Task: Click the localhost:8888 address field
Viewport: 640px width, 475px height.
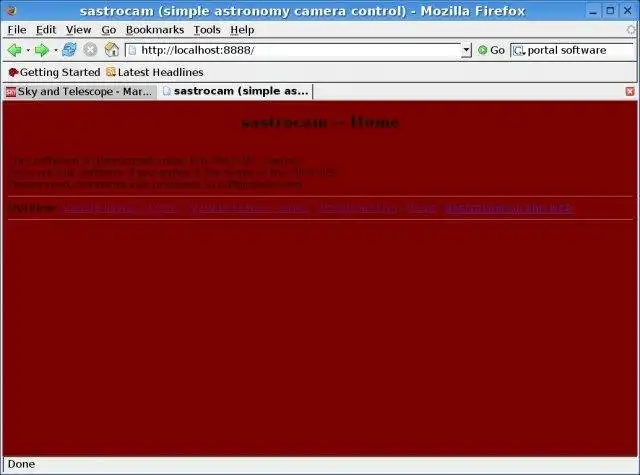Action: point(298,50)
